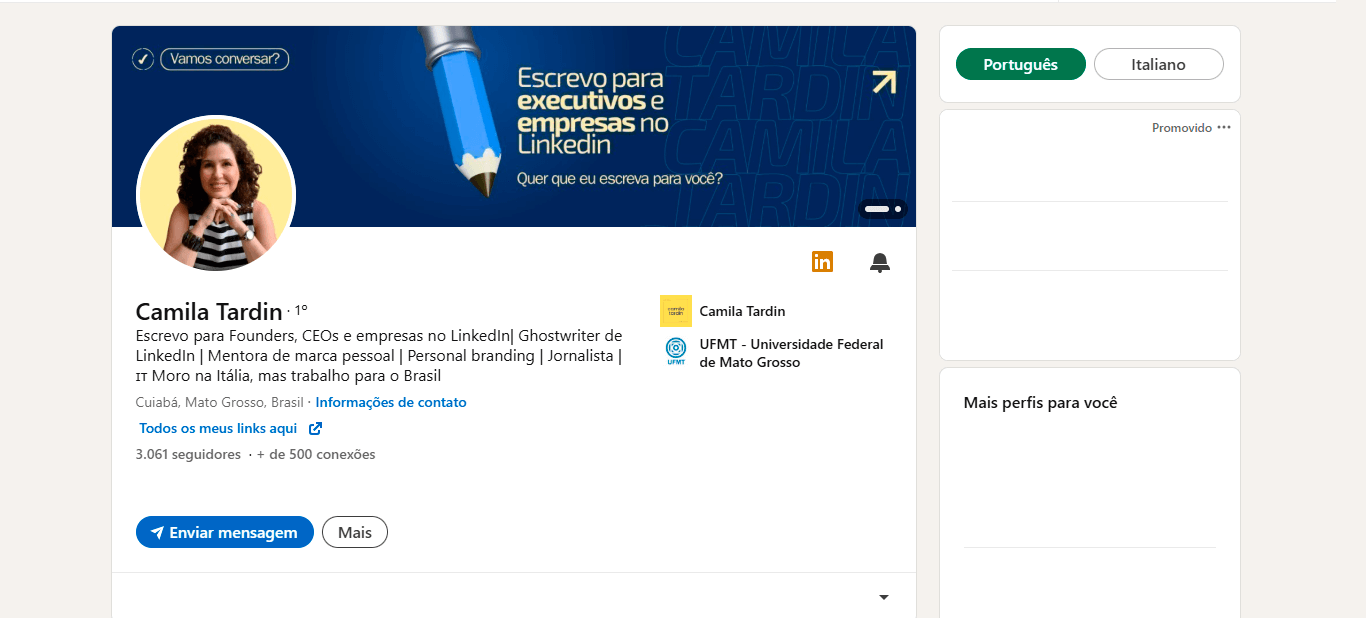The width and height of the screenshot is (1366, 618).
Task: Click the Enviar mensagem button
Action: click(225, 532)
